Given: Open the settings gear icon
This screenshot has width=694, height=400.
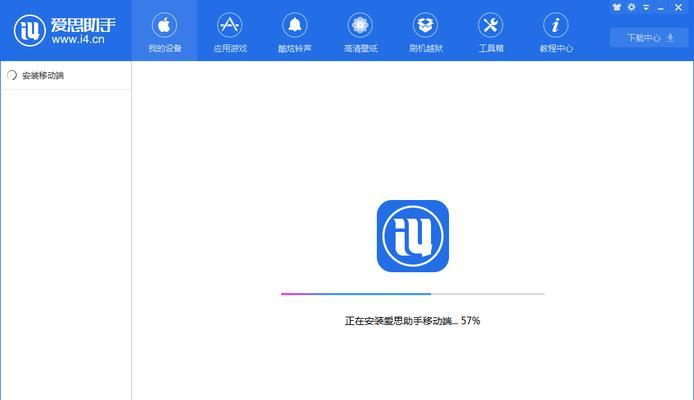Looking at the screenshot, I should tap(632, 7).
